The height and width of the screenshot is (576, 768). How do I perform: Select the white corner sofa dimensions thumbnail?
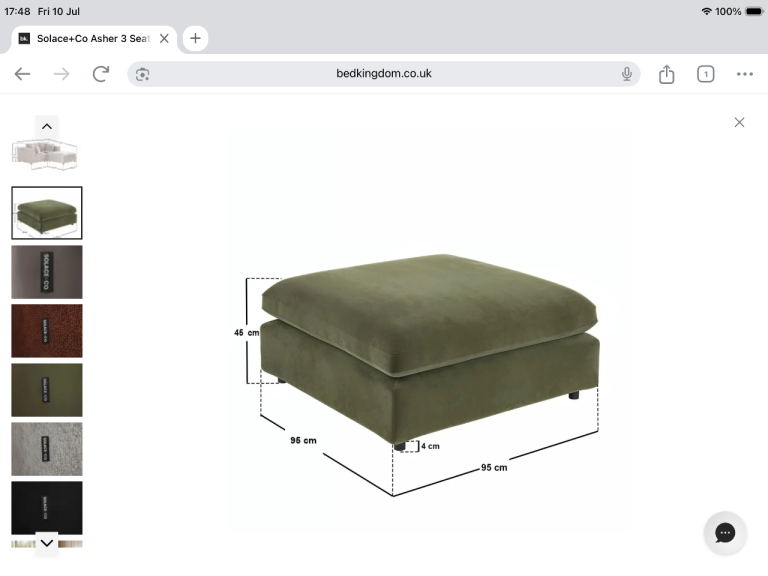[45, 155]
